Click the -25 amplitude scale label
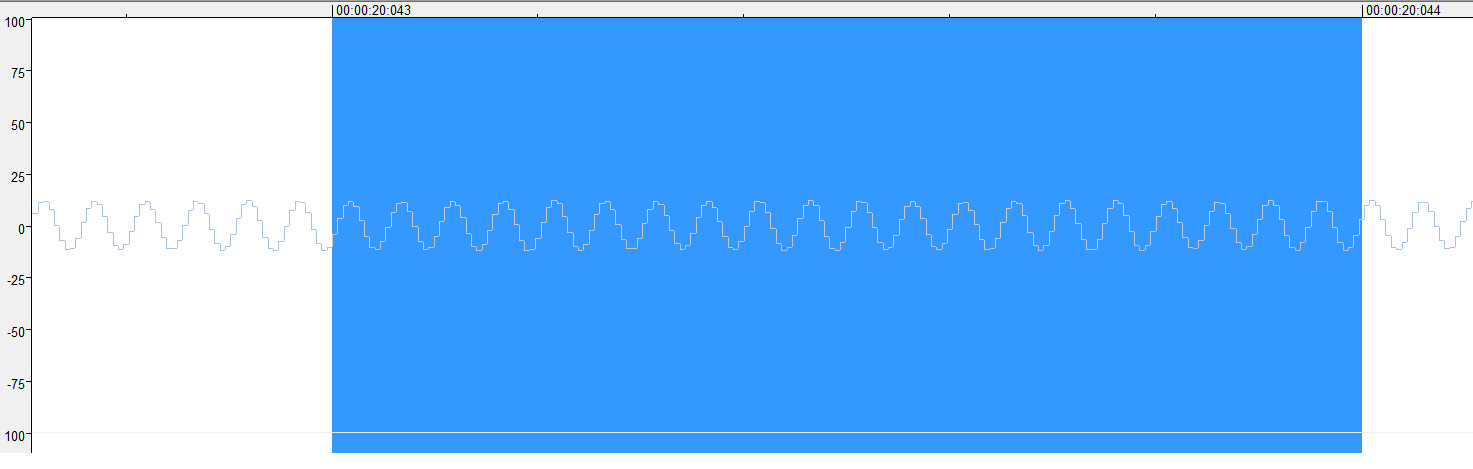The width and height of the screenshot is (1473, 469). point(15,278)
